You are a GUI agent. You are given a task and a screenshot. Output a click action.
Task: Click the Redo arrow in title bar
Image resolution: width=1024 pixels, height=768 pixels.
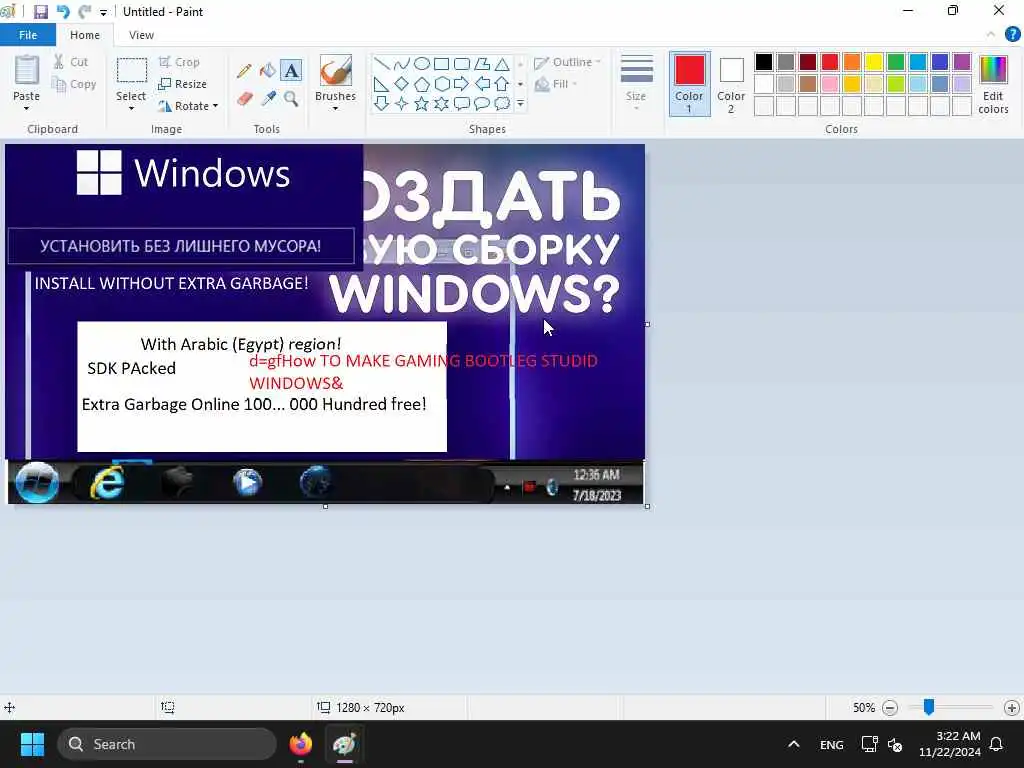coord(84,12)
